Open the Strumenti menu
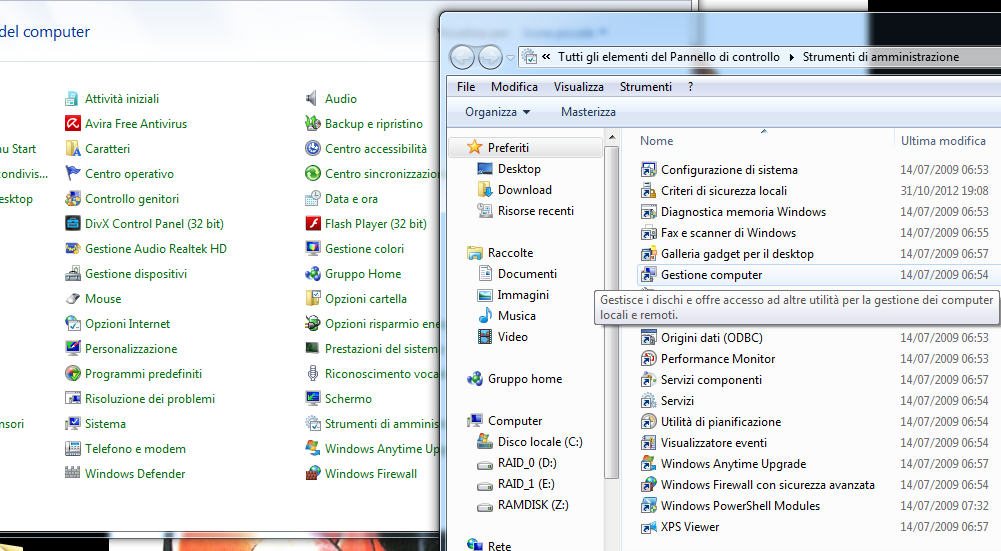The height and width of the screenshot is (551, 1001). click(x=645, y=87)
